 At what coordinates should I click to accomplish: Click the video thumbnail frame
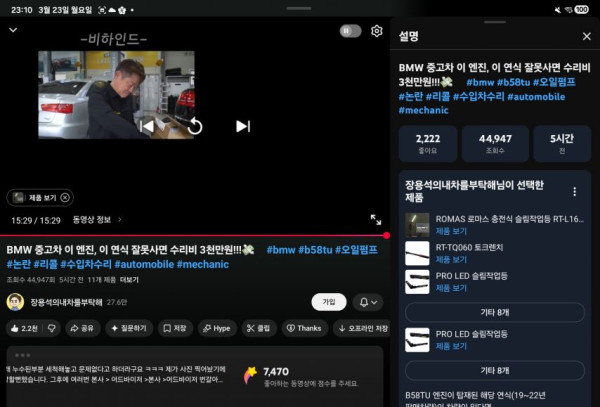coord(116,94)
